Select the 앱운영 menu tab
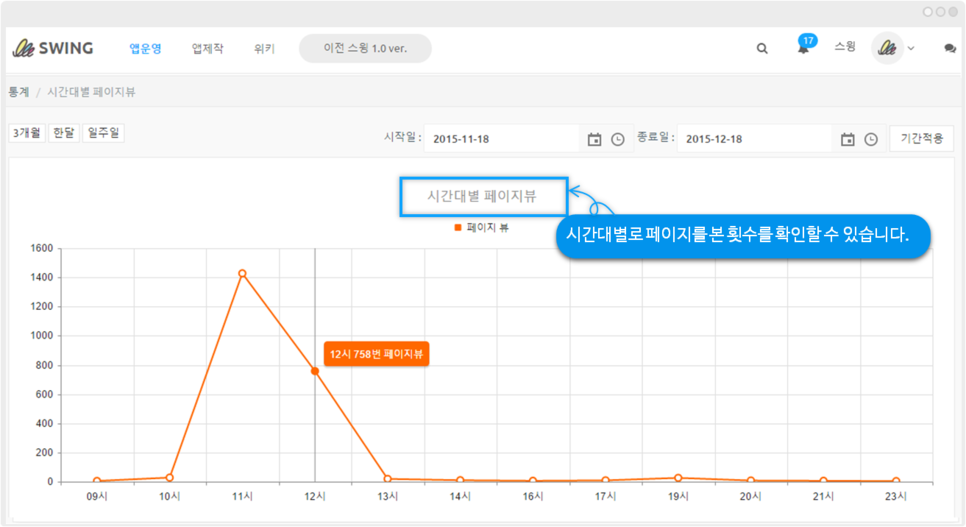966x527 pixels. pos(145,48)
